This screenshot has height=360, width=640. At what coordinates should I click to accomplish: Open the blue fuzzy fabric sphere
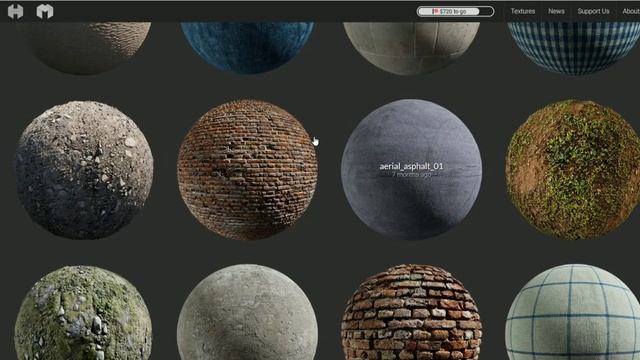tap(247, 48)
